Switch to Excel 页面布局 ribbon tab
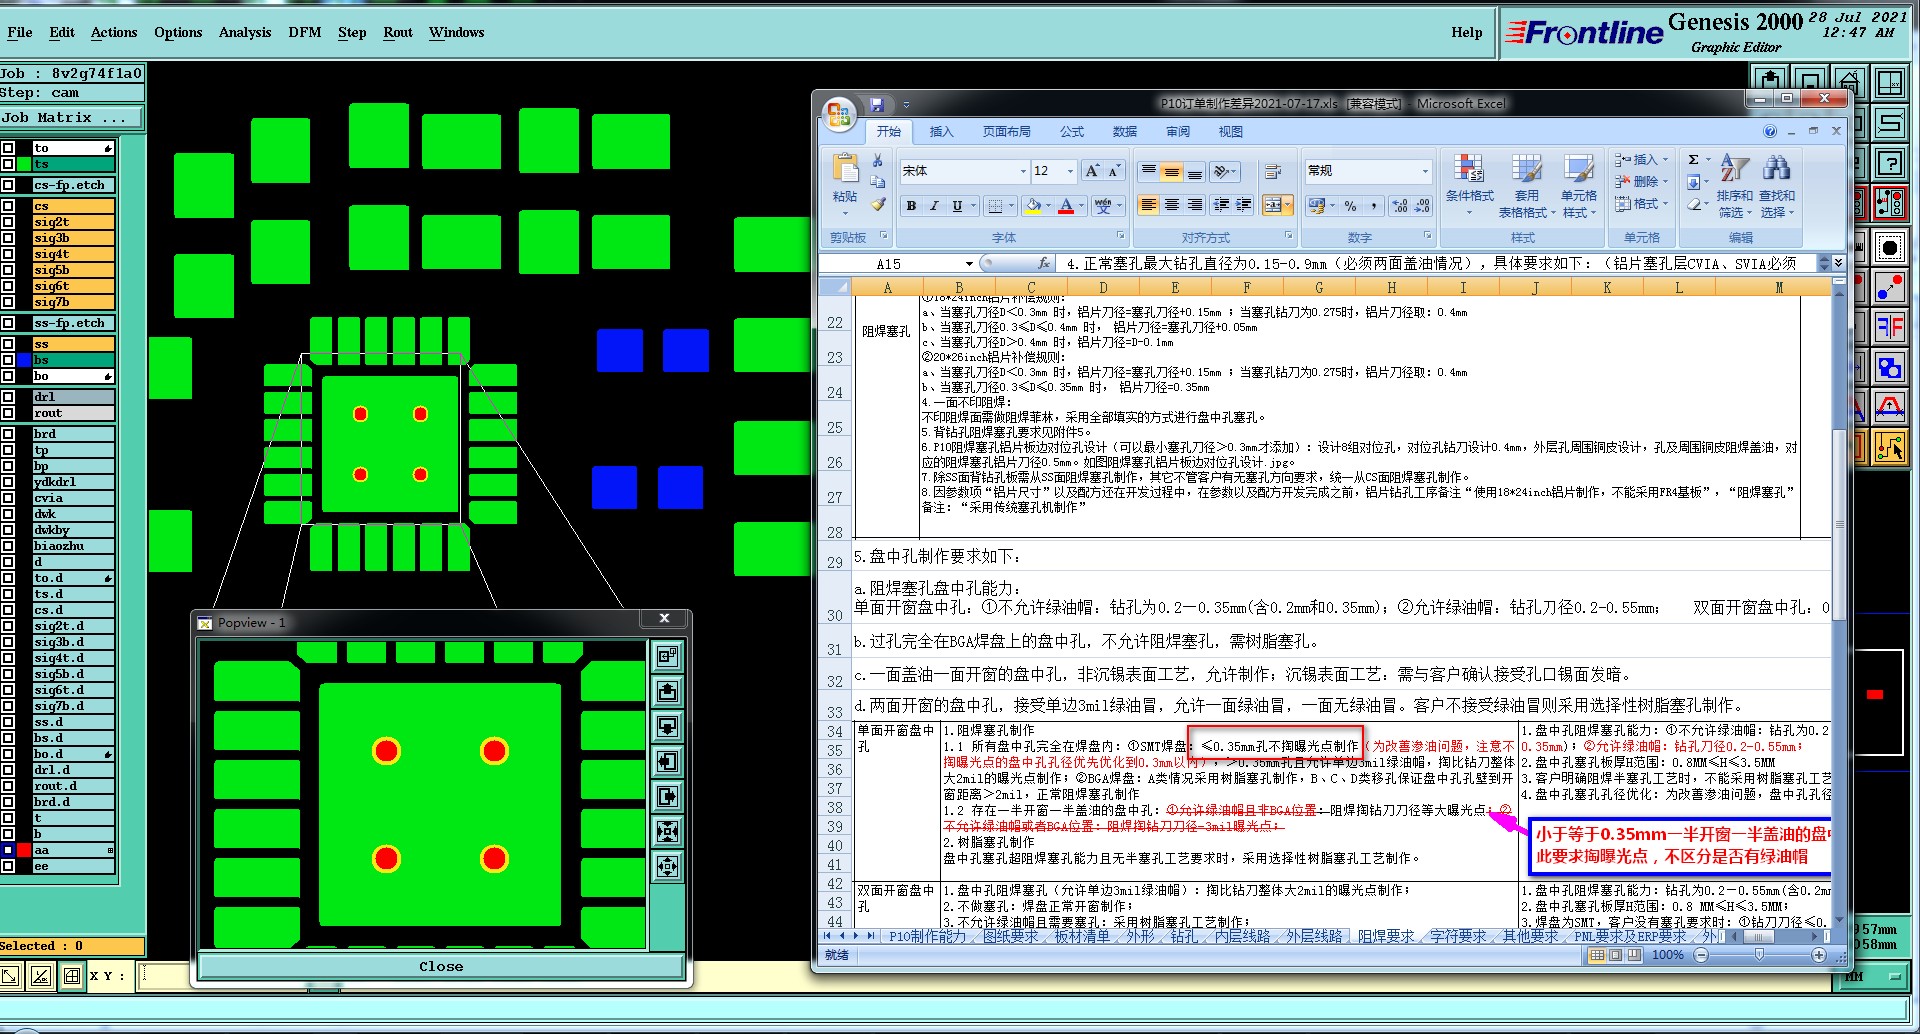The width and height of the screenshot is (1920, 1034). [x=1006, y=132]
